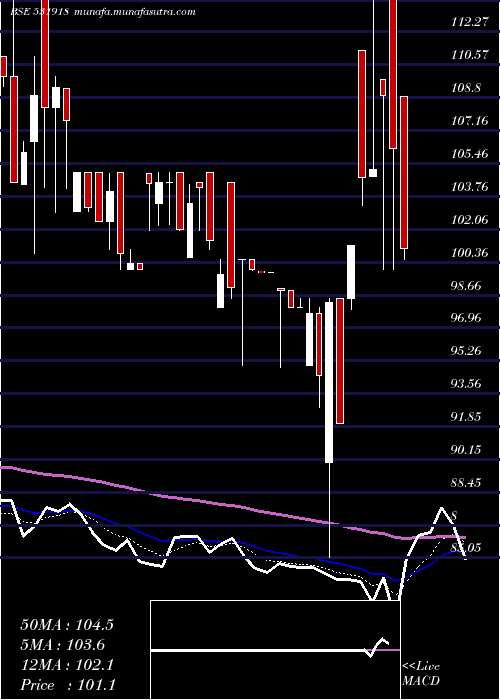Click the 112.27 price axis label
This screenshot has height=700, width=500.
470,22
